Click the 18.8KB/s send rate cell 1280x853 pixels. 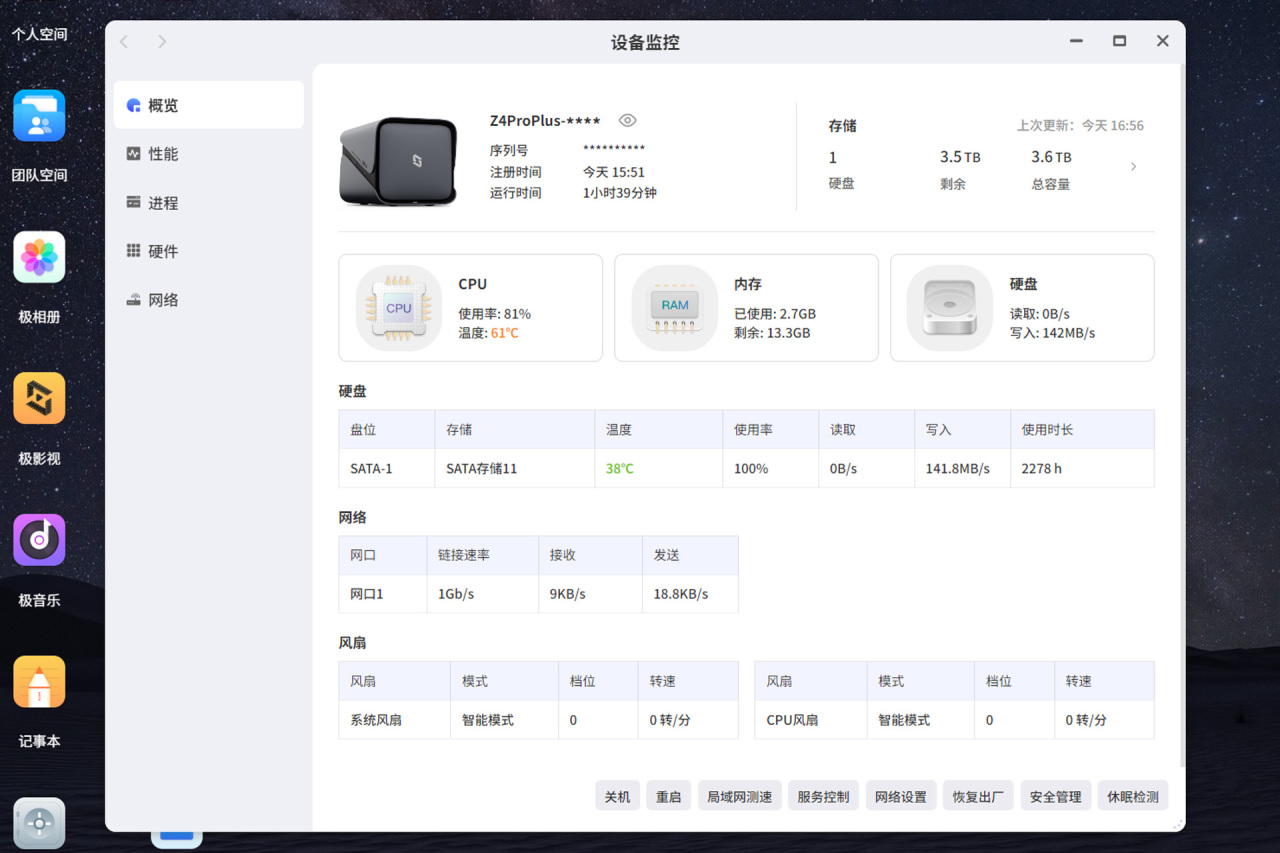point(690,594)
